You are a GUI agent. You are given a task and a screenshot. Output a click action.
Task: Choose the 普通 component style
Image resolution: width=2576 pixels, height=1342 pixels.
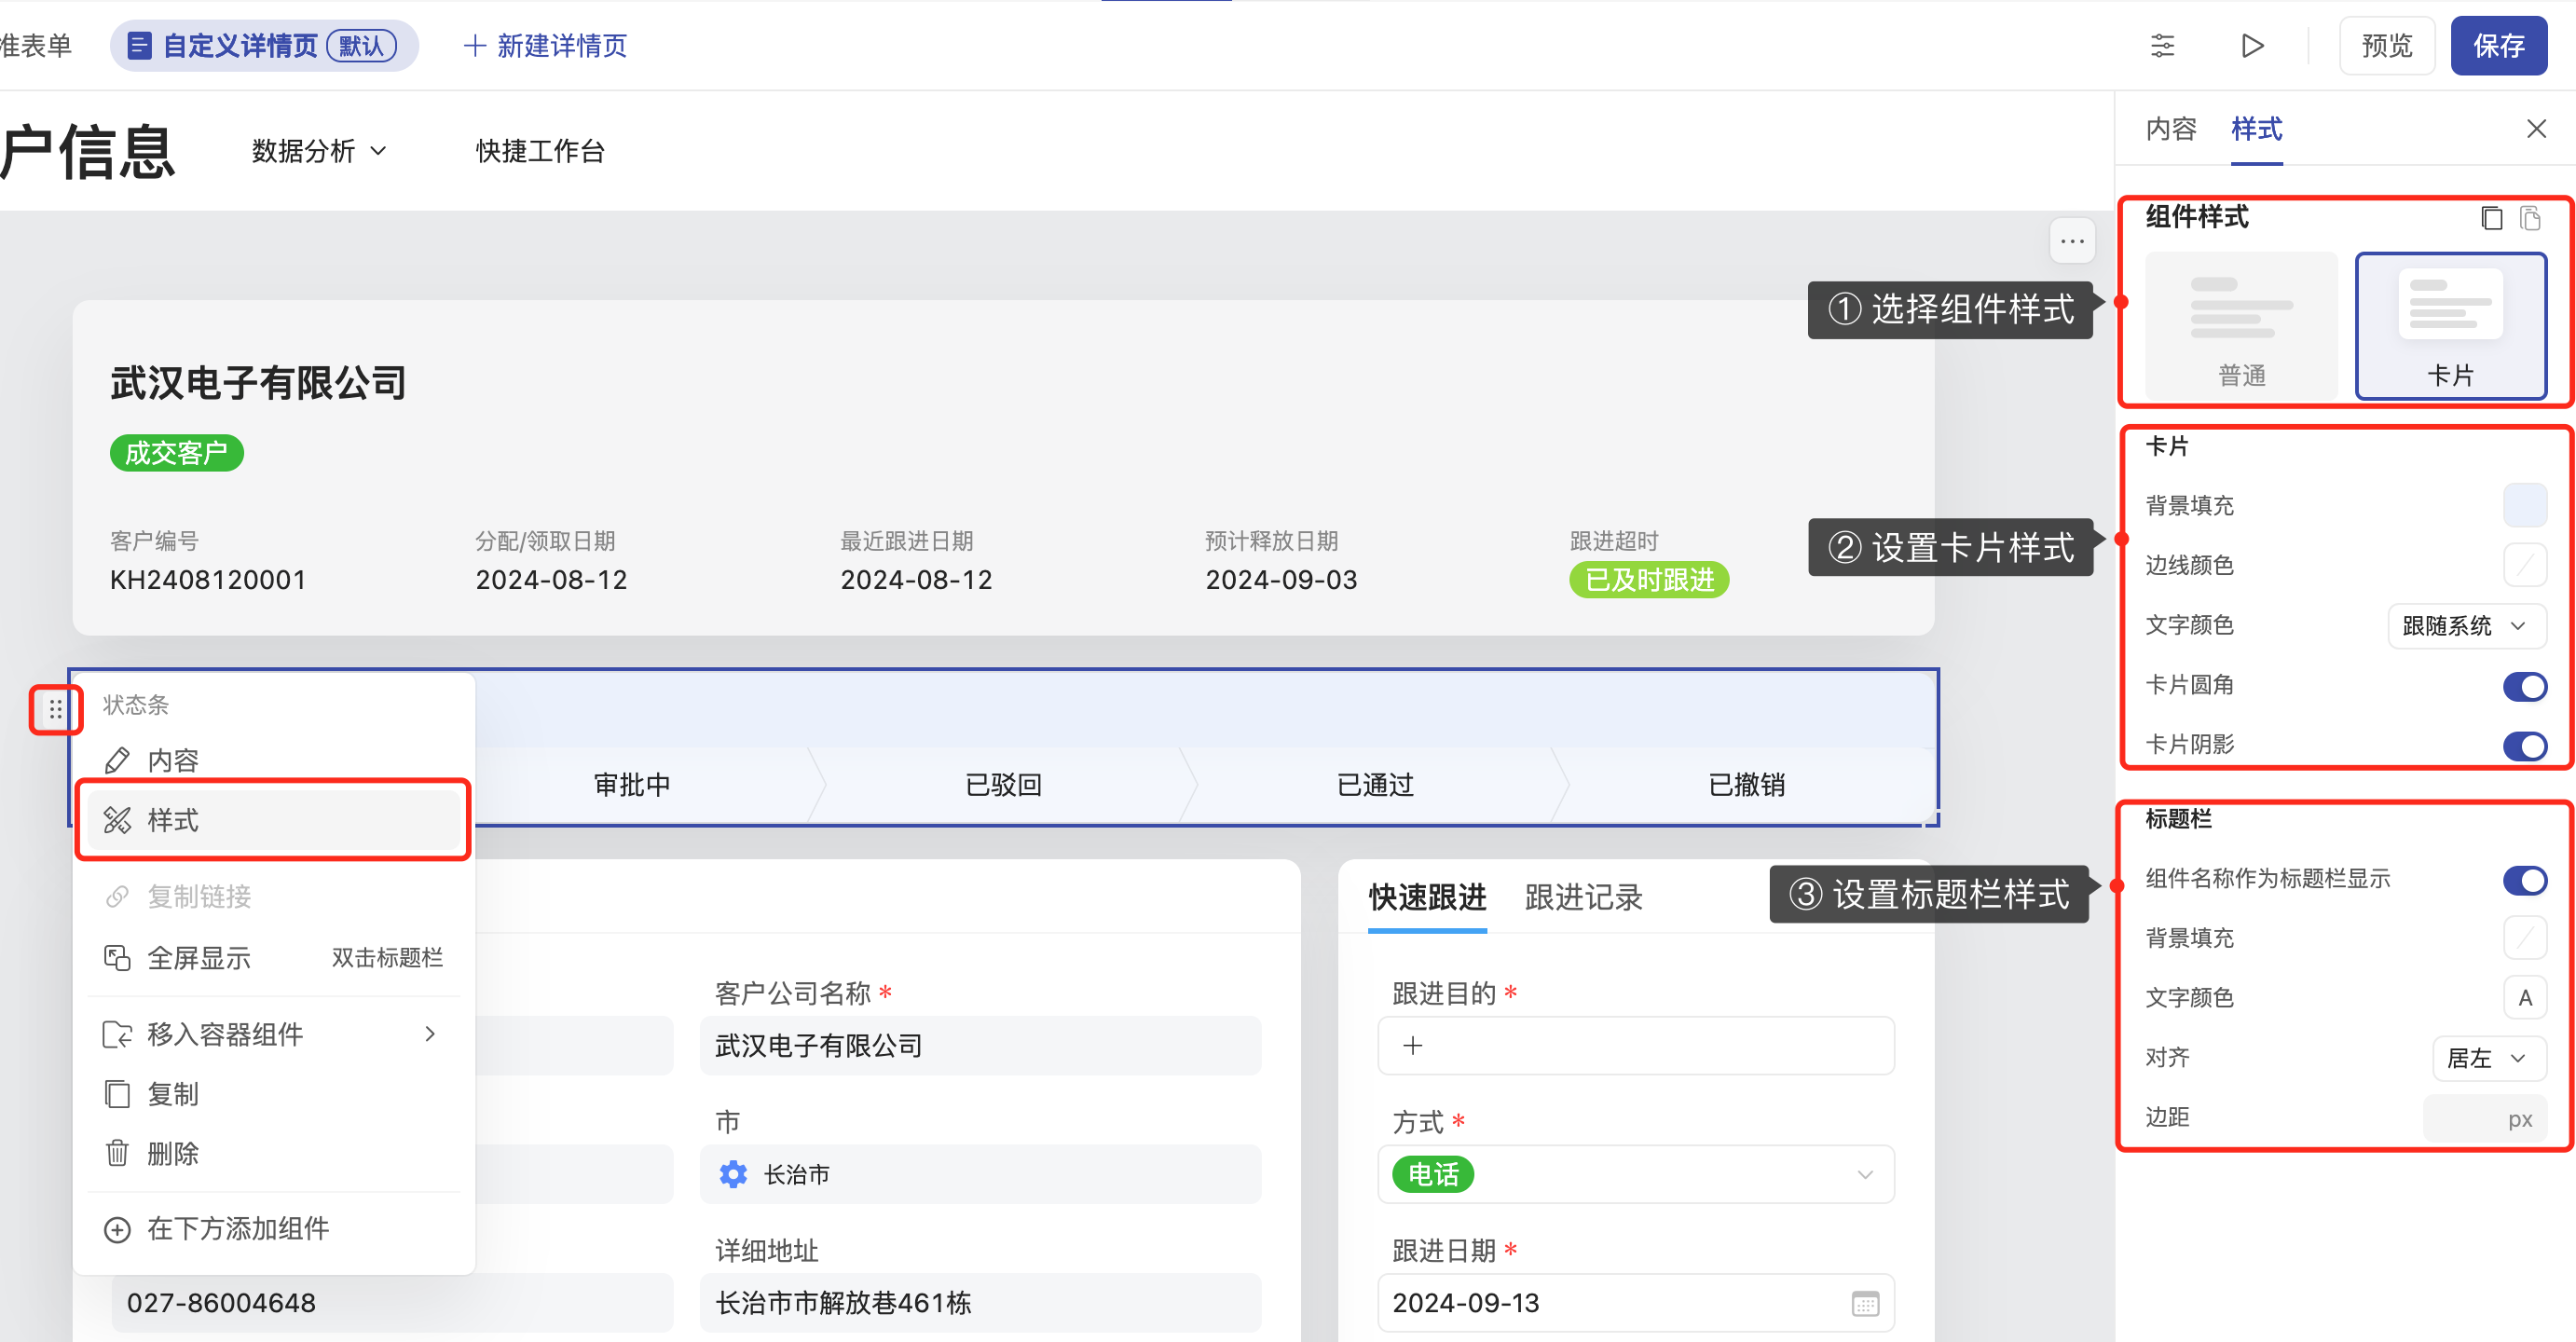tap(2241, 326)
